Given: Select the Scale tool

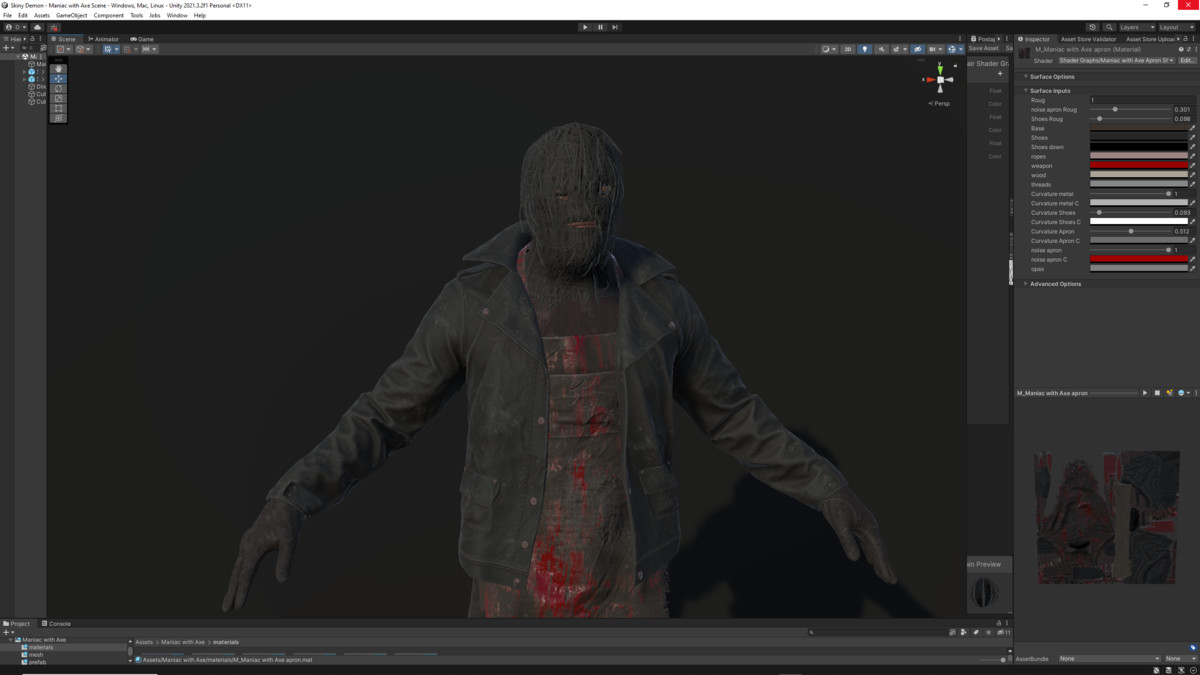Looking at the screenshot, I should click(x=58, y=100).
